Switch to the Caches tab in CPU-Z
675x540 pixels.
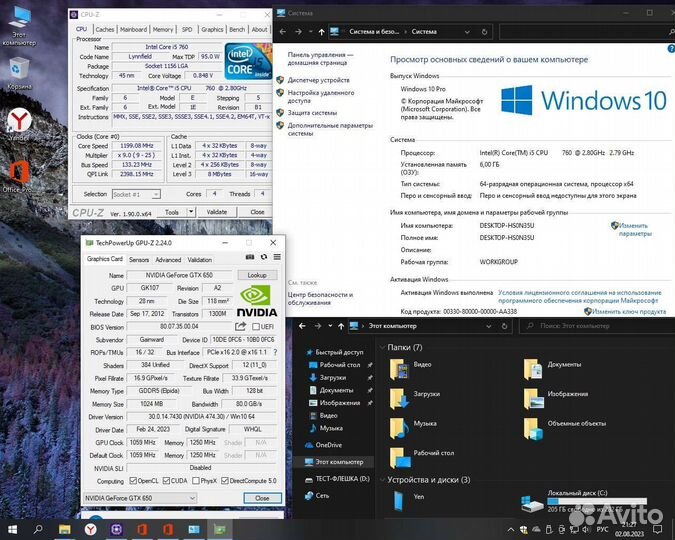point(105,29)
